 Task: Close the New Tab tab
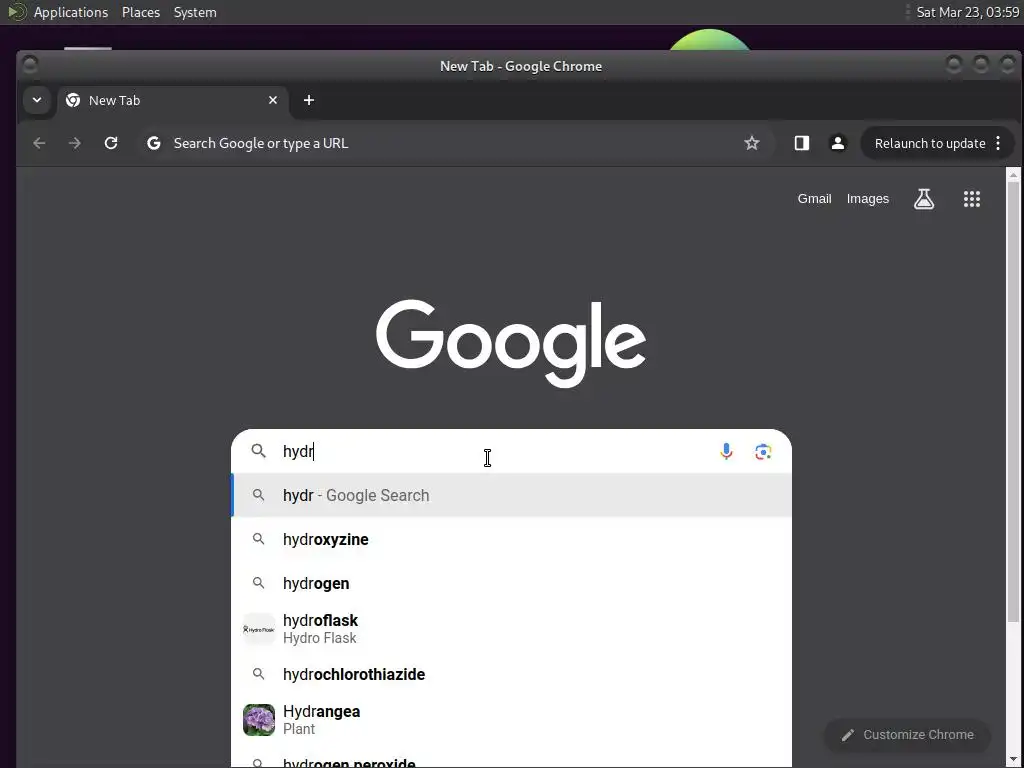(x=273, y=100)
